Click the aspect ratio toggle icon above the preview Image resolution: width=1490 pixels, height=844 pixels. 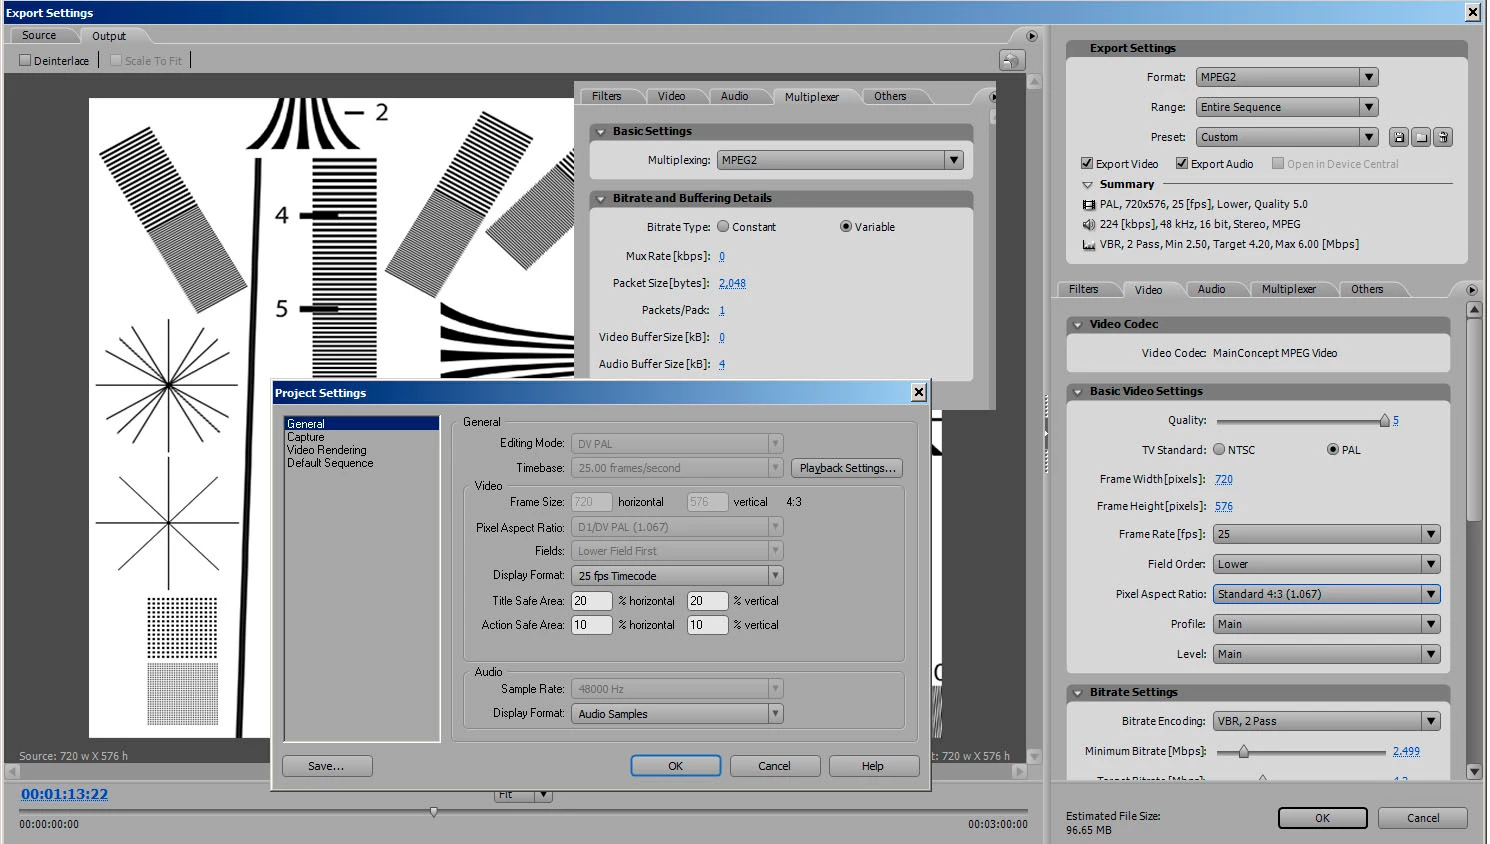coord(1012,60)
